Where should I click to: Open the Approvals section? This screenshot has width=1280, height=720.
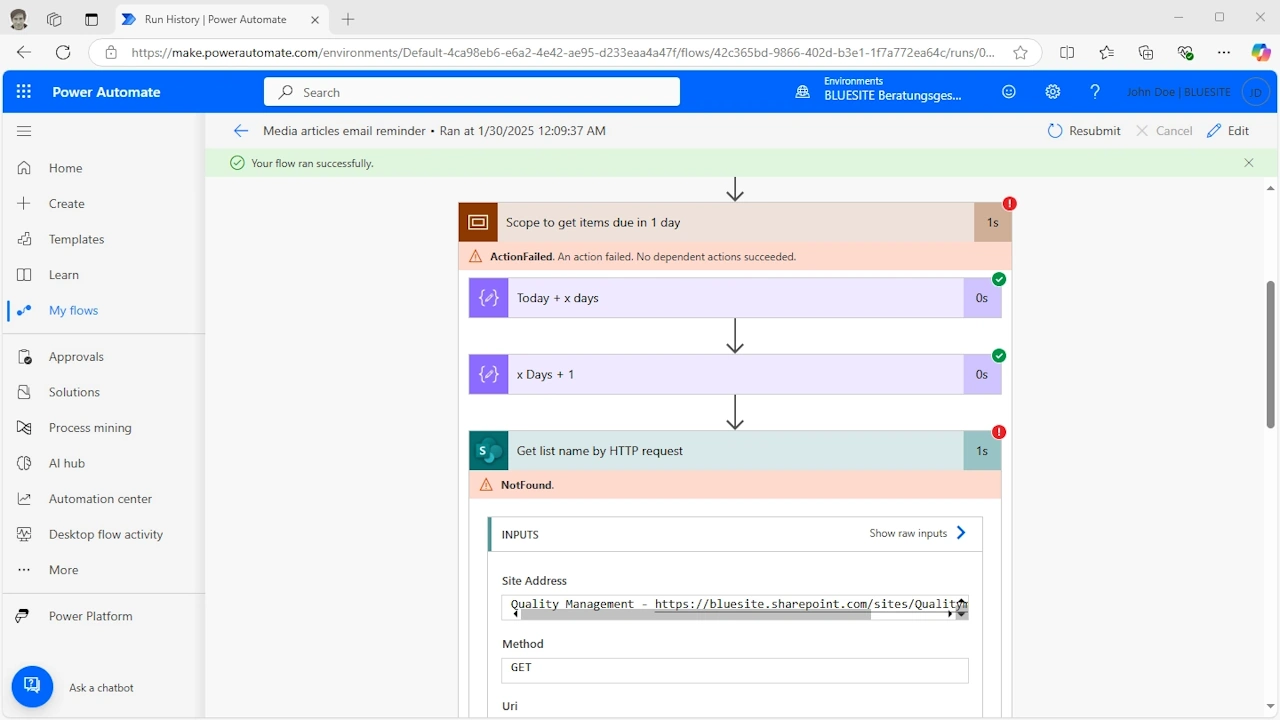[74, 356]
